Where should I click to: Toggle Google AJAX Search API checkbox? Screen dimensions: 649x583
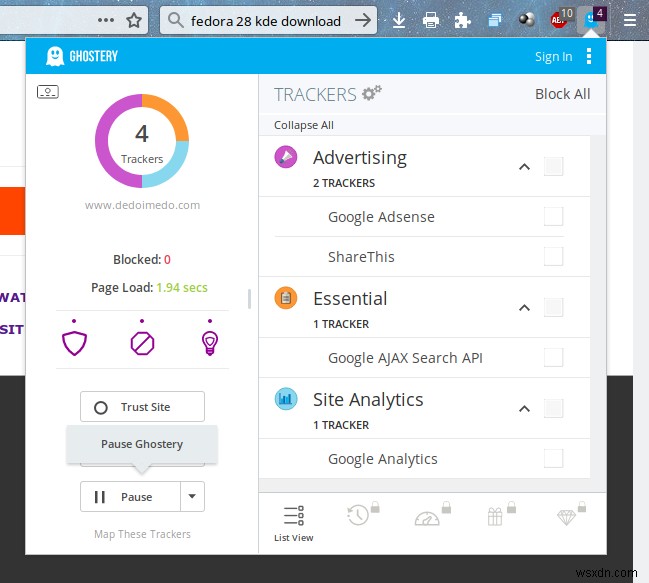(x=553, y=357)
